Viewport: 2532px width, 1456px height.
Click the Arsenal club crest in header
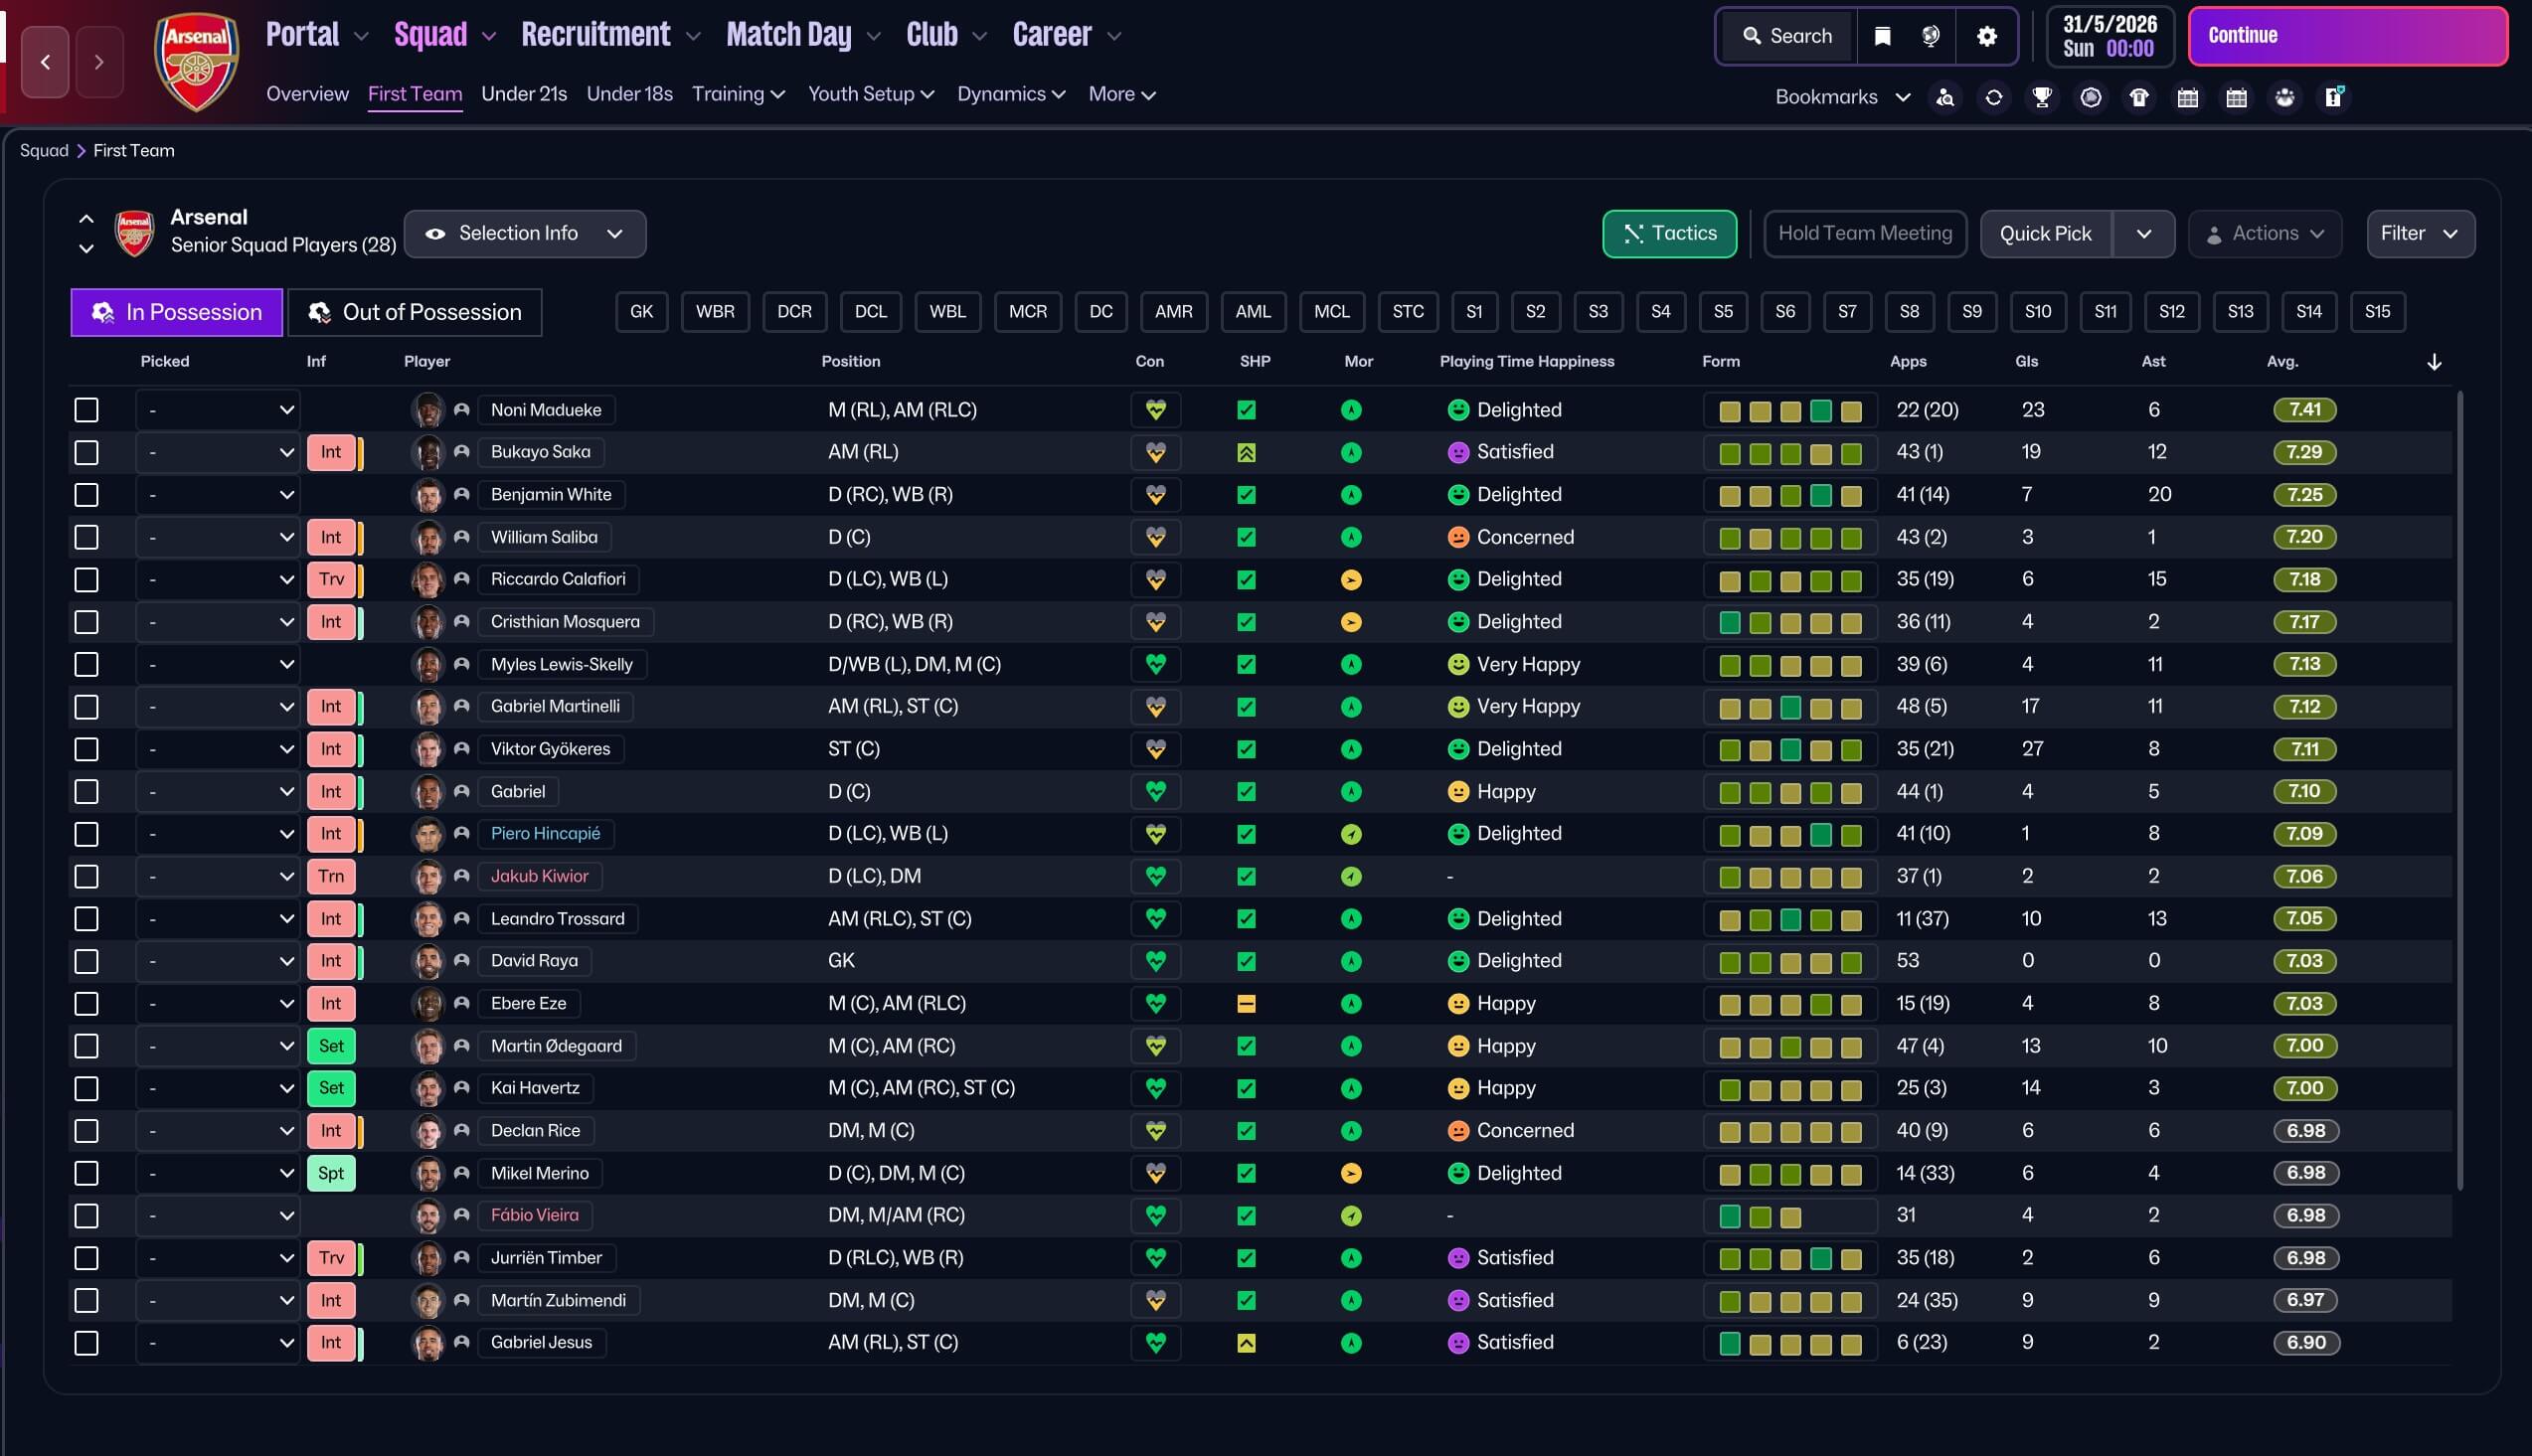[x=196, y=62]
